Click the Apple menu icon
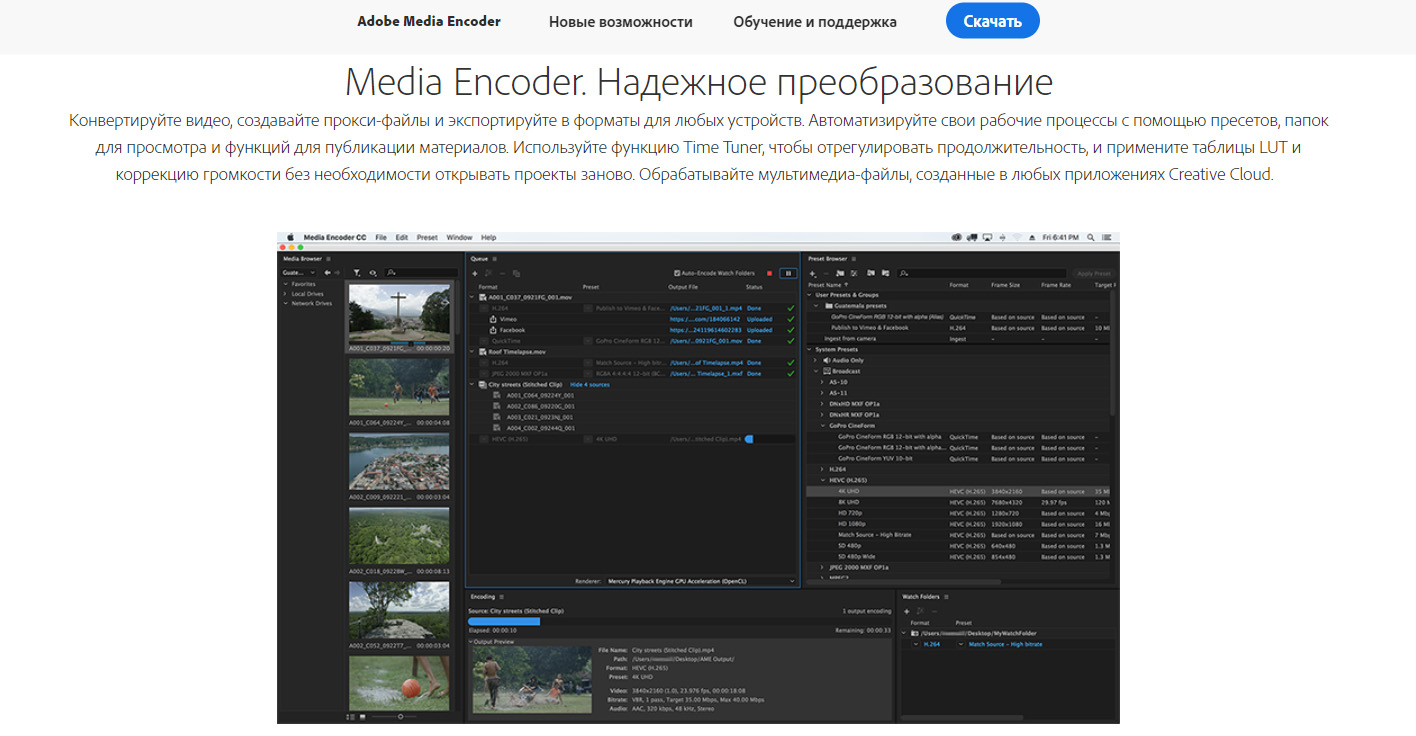 click(x=290, y=238)
